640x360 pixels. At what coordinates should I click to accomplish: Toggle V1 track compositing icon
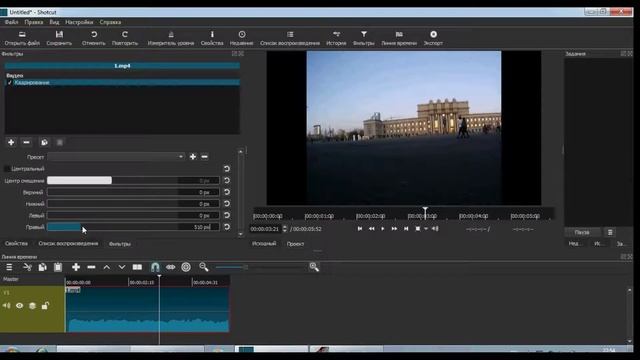(x=32, y=306)
